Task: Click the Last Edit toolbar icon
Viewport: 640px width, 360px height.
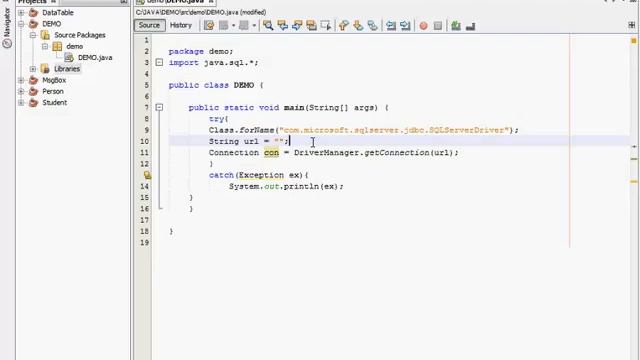Action: [x=209, y=26]
